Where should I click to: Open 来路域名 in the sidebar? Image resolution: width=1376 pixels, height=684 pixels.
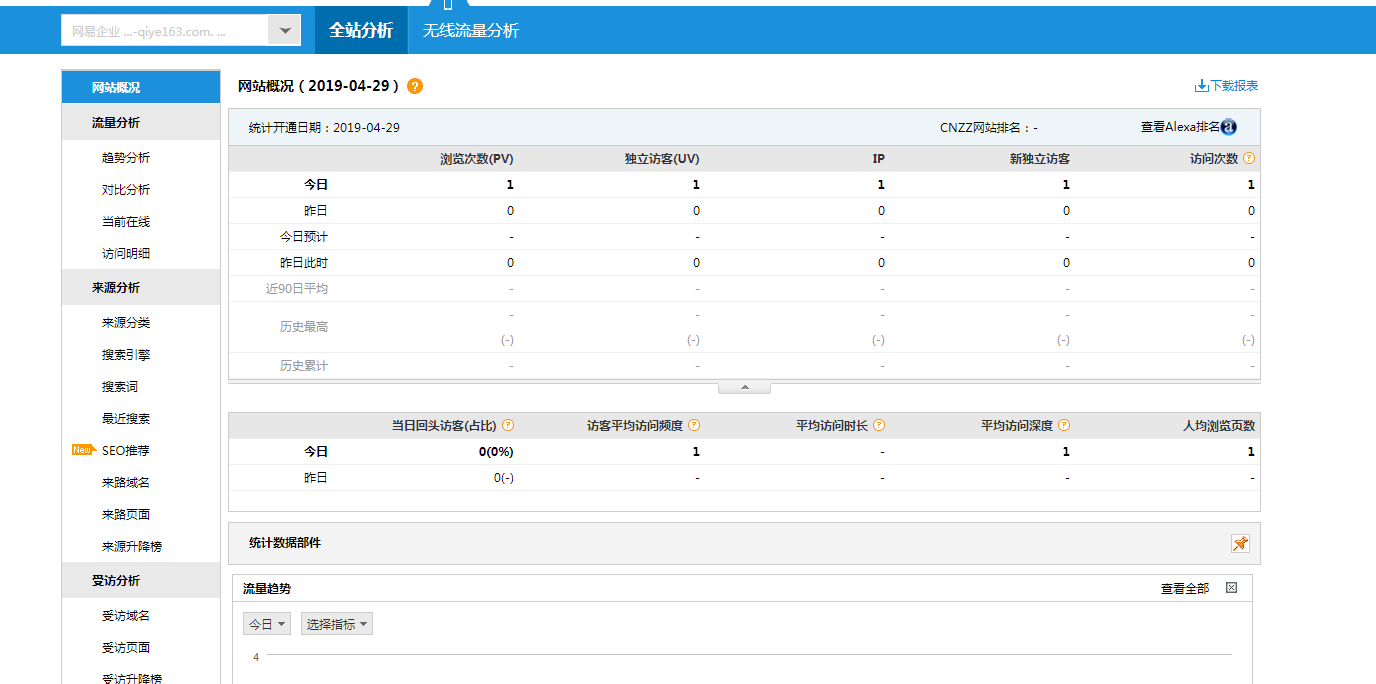point(126,483)
